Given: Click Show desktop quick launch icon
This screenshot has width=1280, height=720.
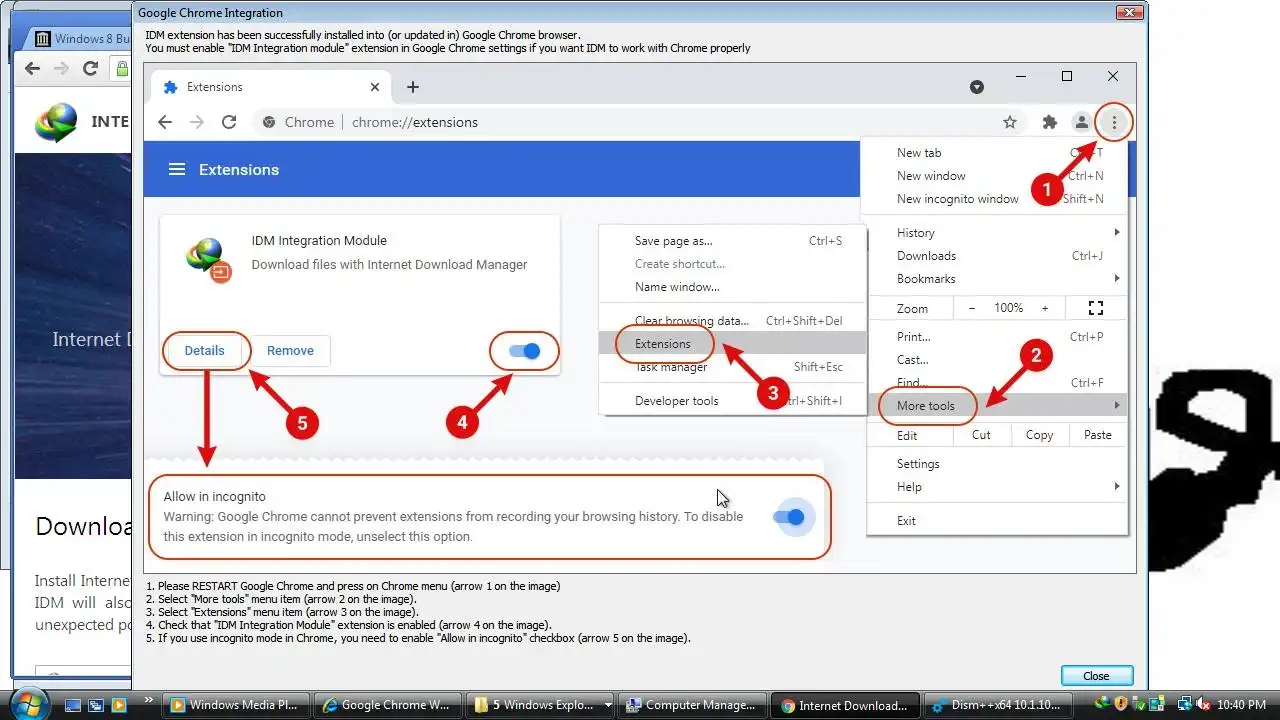Looking at the screenshot, I should tap(72, 705).
